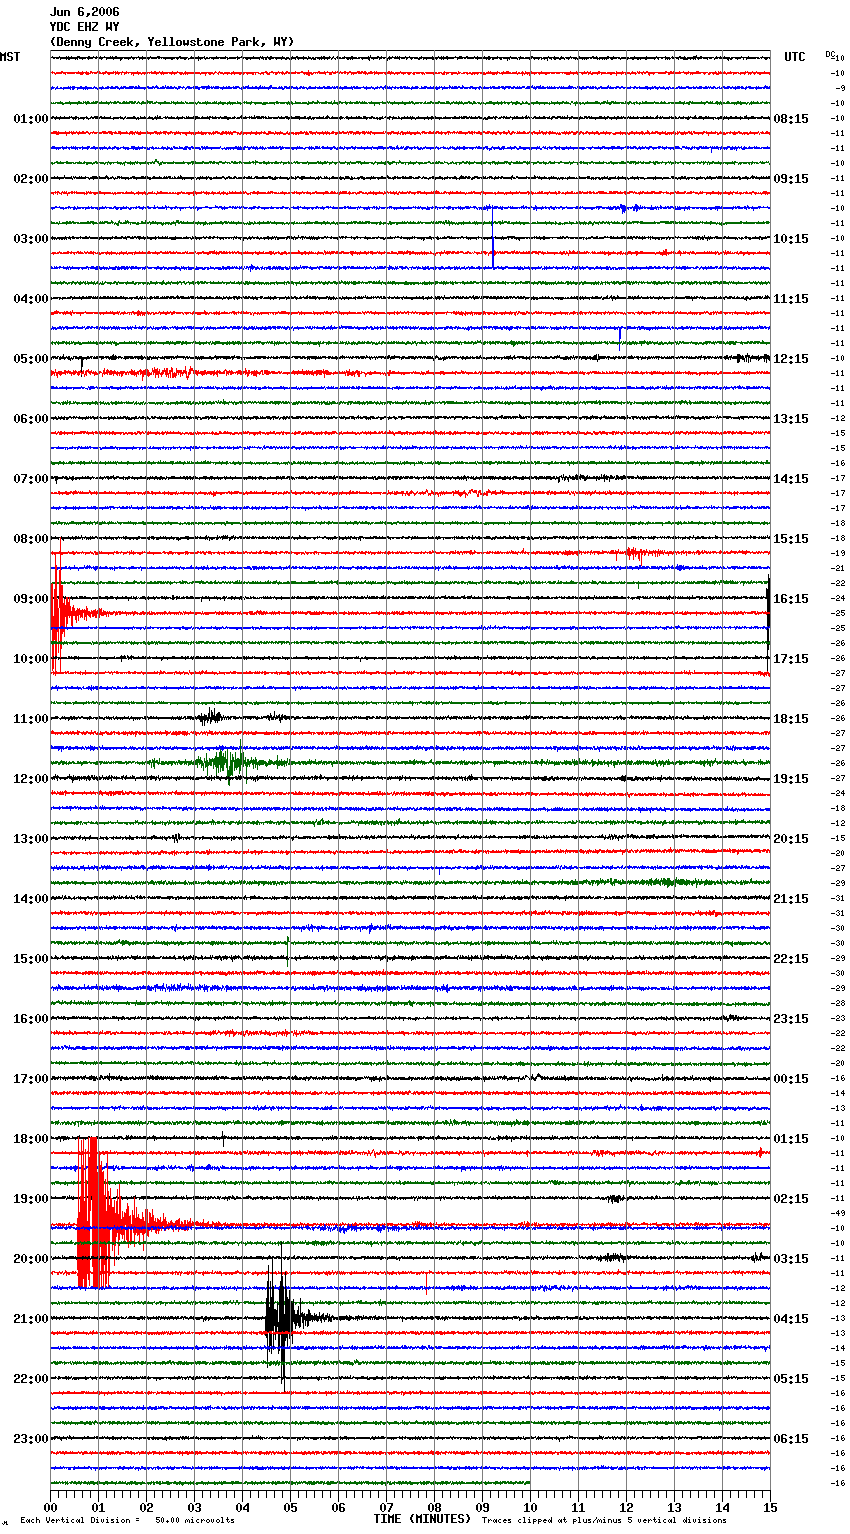Image resolution: width=850 pixels, height=1534 pixels.
Task: Select the 06:15 UTC time label
Action: 791,1439
